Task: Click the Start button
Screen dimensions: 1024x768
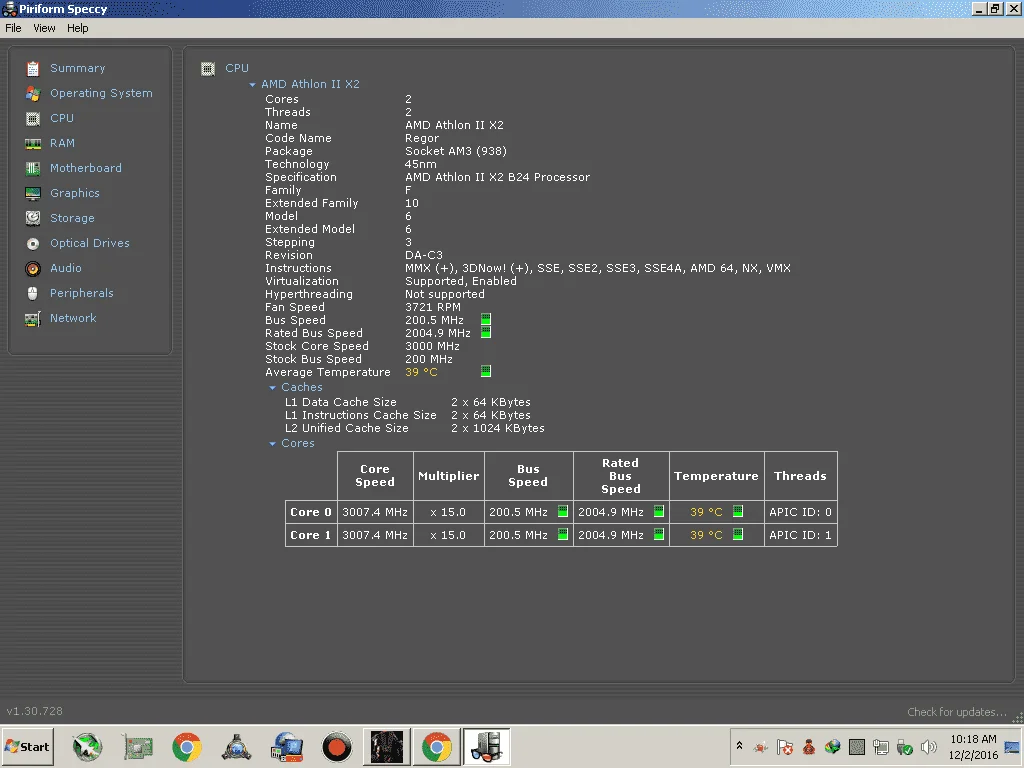Action: point(27,747)
